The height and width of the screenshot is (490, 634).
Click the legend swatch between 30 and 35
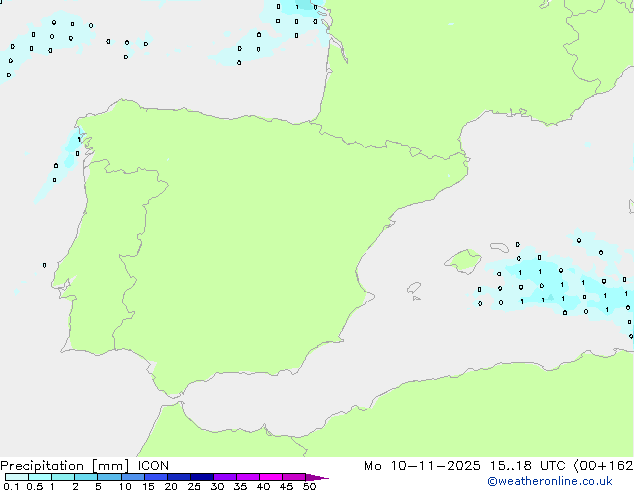tap(224, 477)
